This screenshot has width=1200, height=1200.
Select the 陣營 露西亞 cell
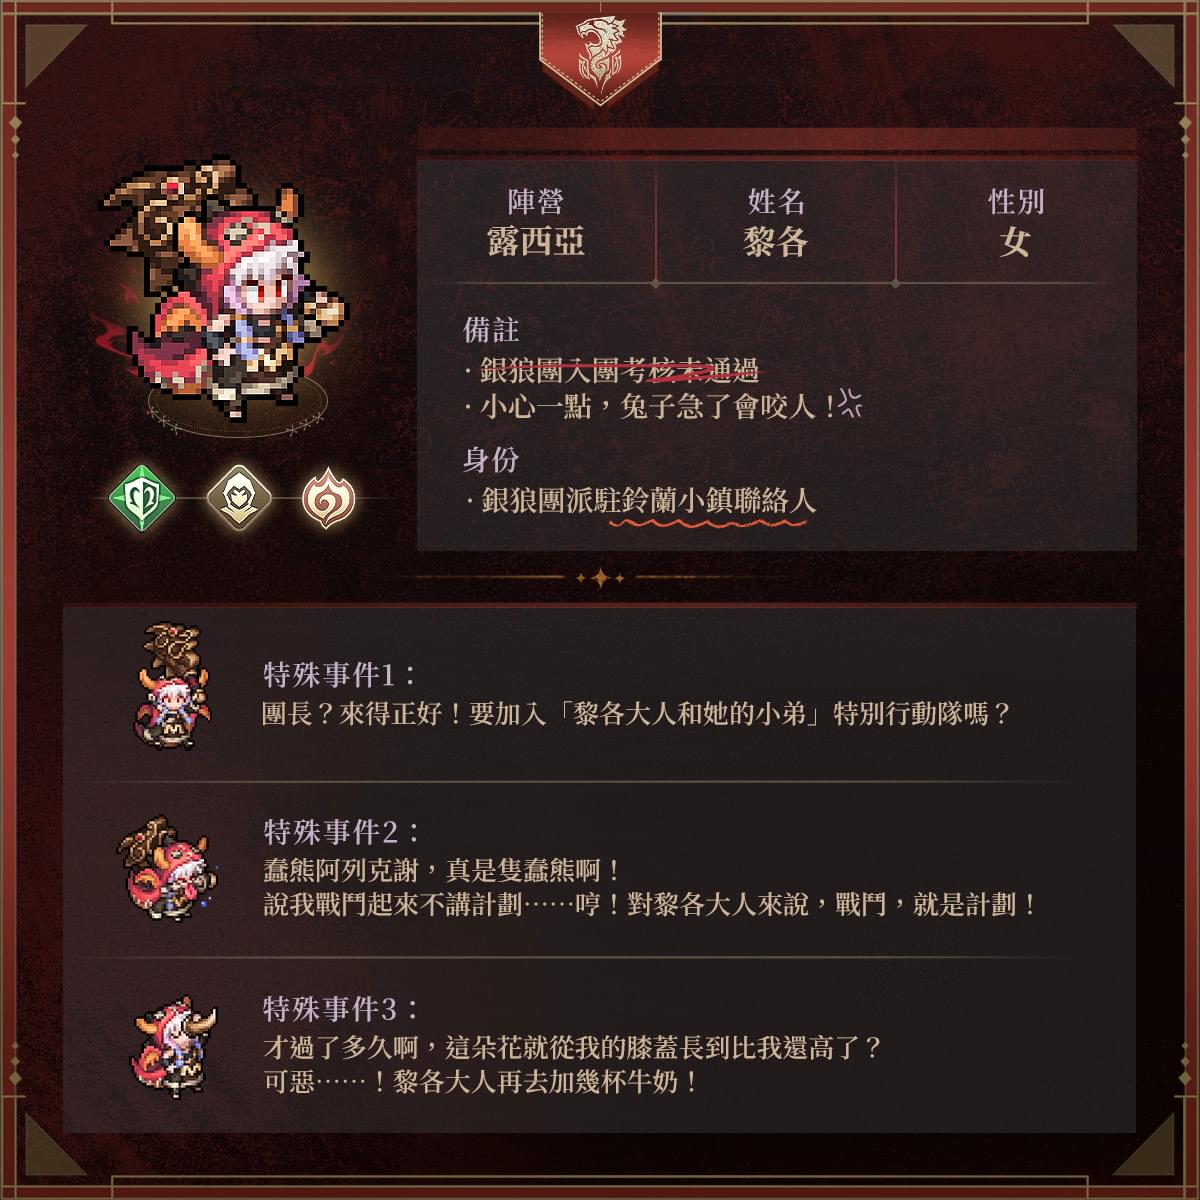(x=536, y=222)
